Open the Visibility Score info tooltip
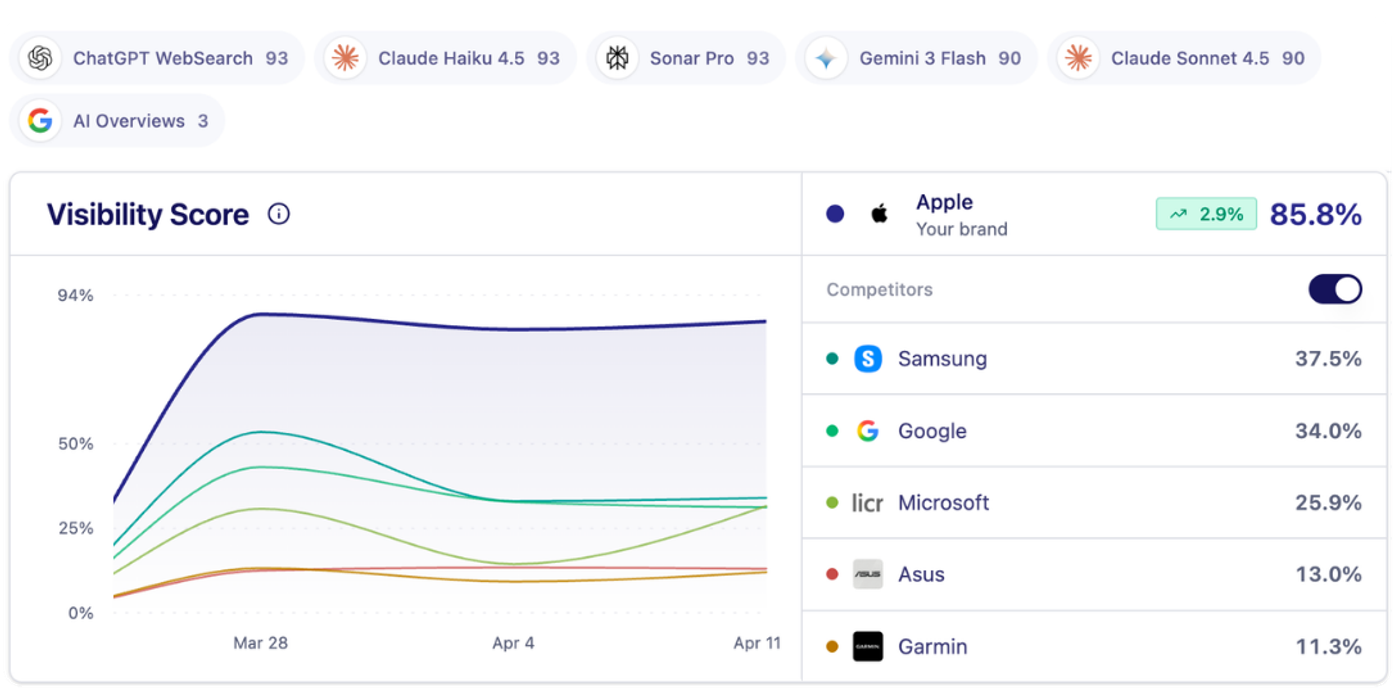Viewport: 1400px width, 697px height. pyautogui.click(x=279, y=214)
